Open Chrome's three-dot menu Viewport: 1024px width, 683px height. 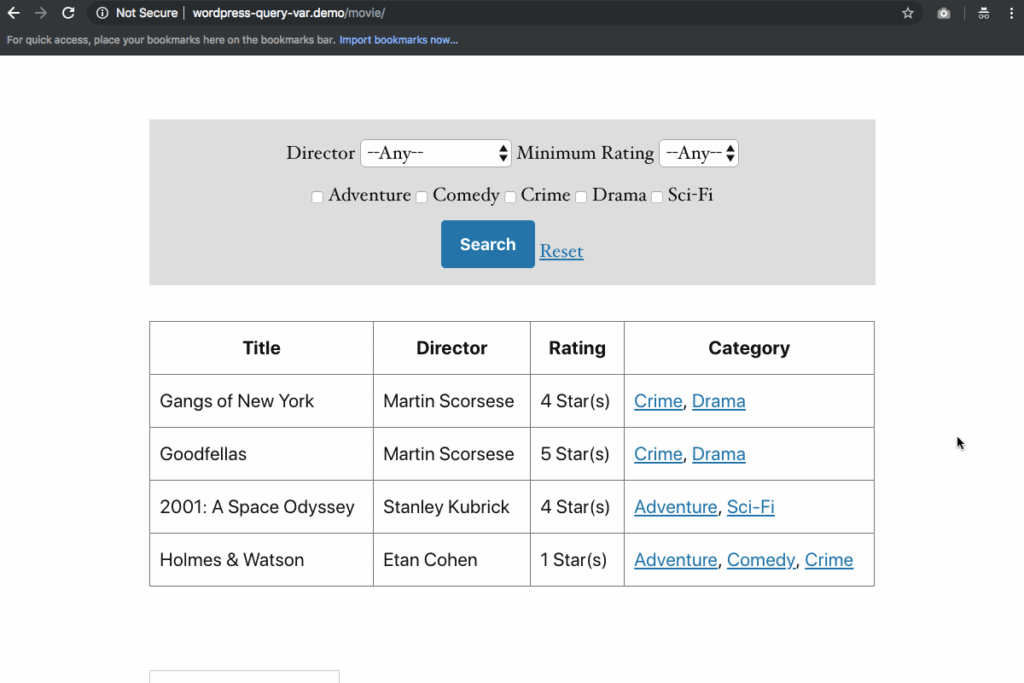pyautogui.click(x=1013, y=14)
